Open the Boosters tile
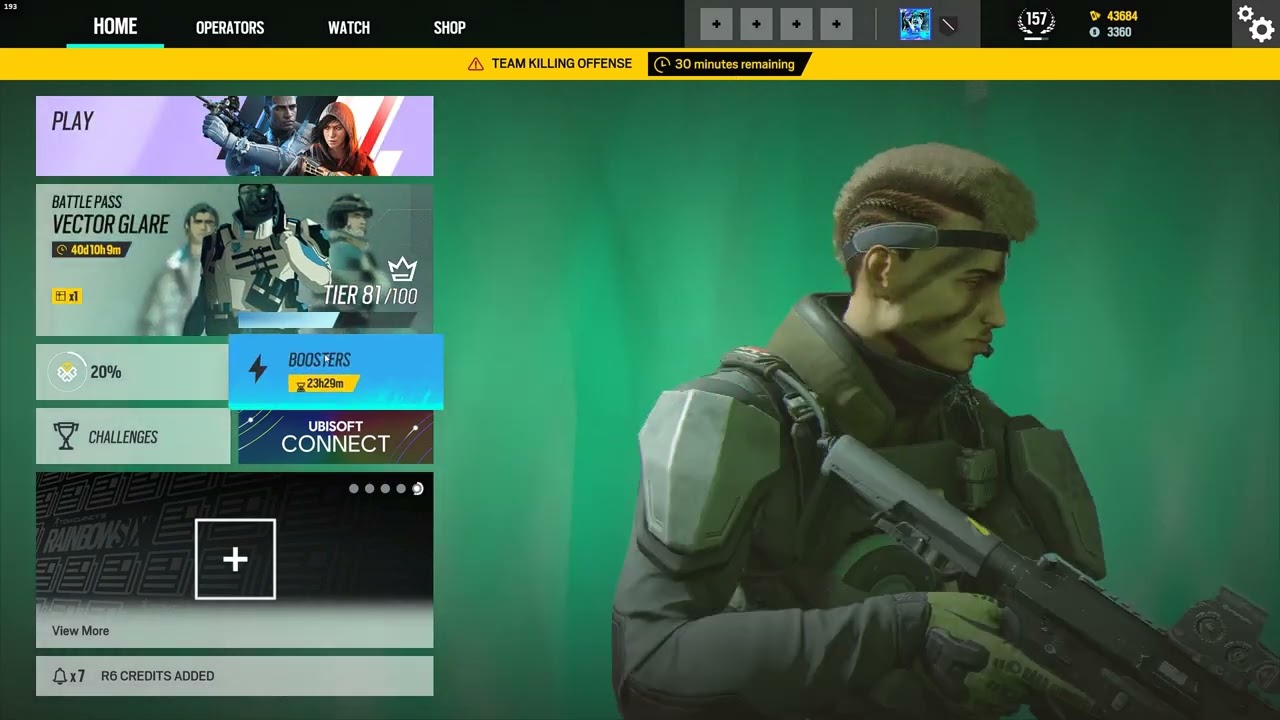Screen dimensions: 1280x720 336,372
